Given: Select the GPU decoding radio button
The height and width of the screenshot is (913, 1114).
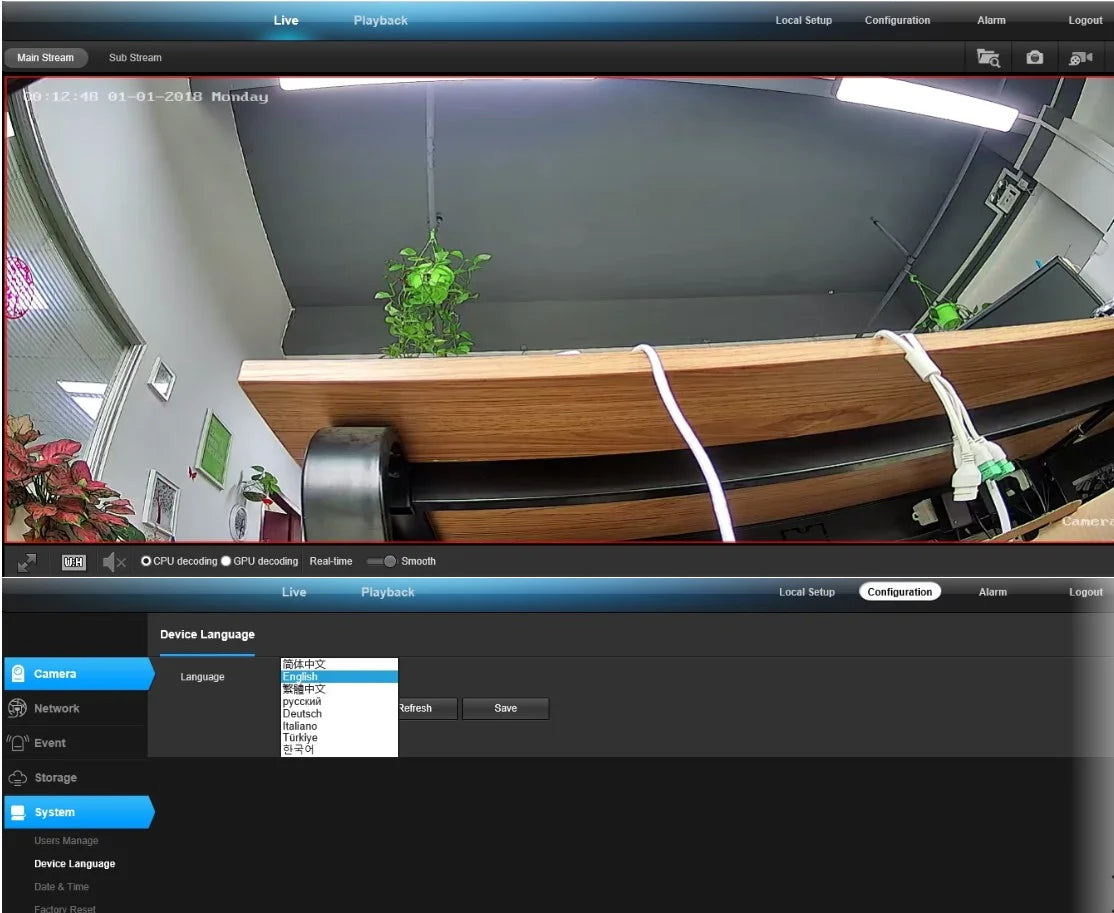Looking at the screenshot, I should (226, 561).
